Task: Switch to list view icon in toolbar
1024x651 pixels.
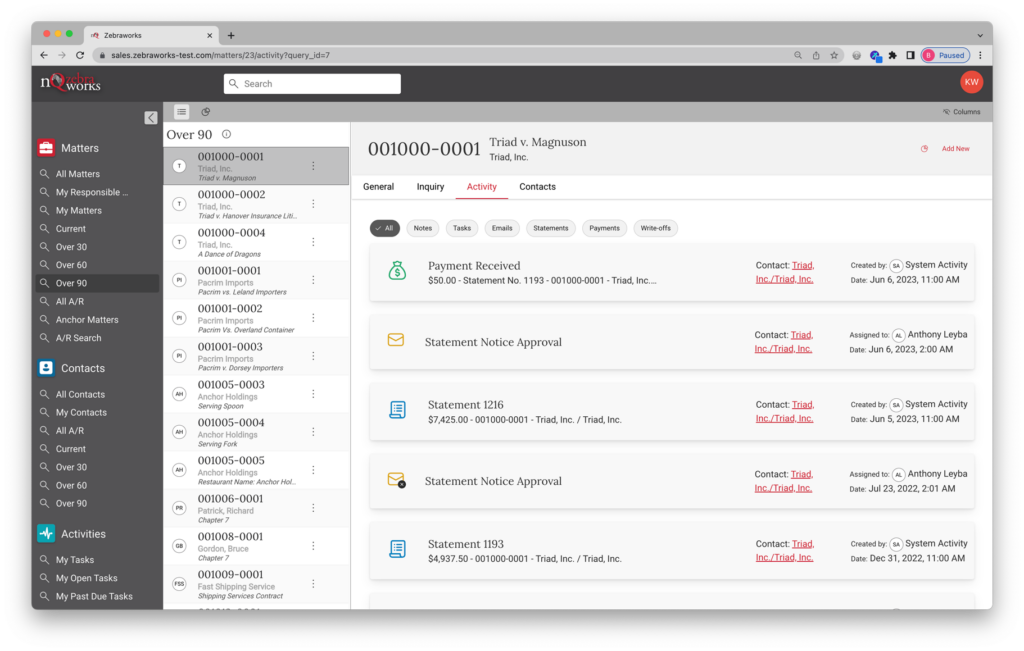Action: (x=181, y=112)
